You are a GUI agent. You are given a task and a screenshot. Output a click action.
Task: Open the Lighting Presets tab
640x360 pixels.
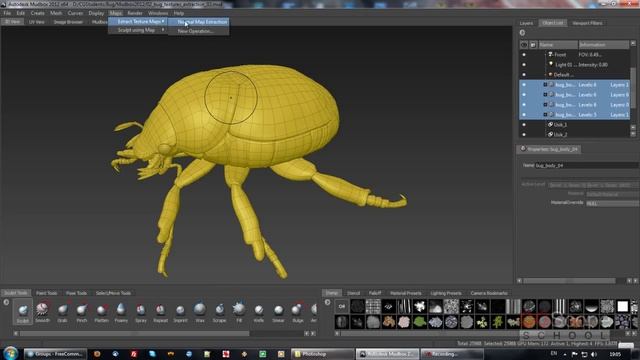coord(446,293)
